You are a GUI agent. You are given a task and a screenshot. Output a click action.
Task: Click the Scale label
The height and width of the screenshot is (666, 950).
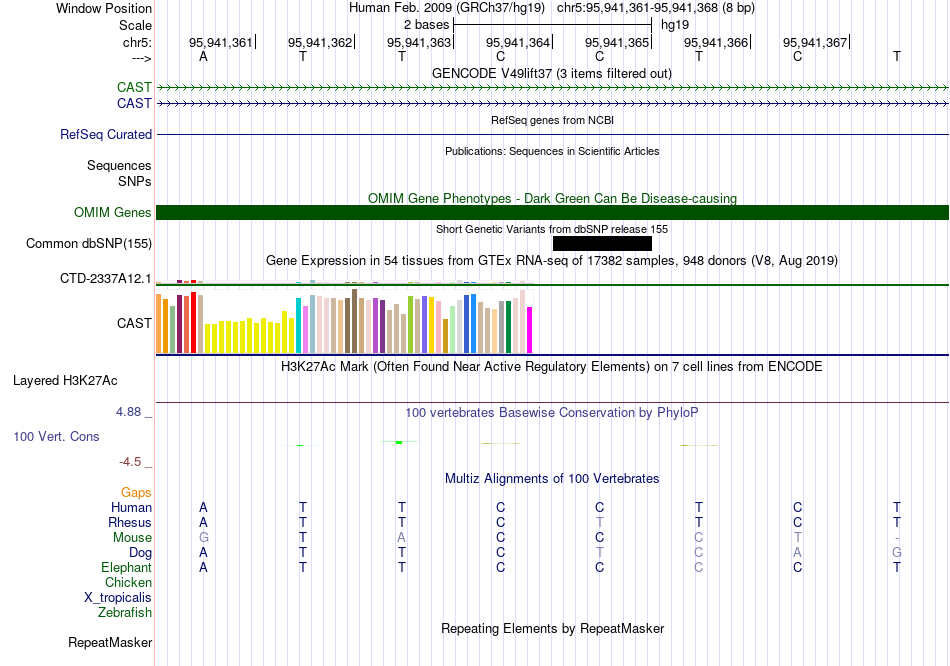coord(135,25)
